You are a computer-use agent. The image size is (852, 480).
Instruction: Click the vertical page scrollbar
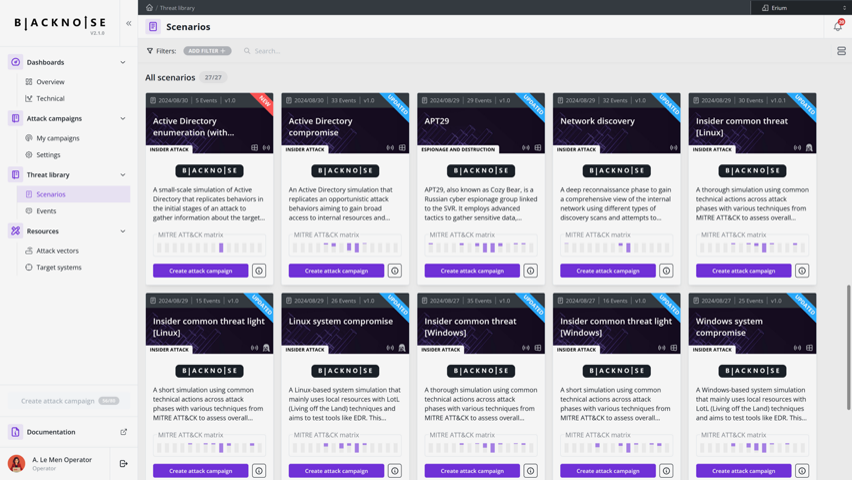tap(848, 347)
